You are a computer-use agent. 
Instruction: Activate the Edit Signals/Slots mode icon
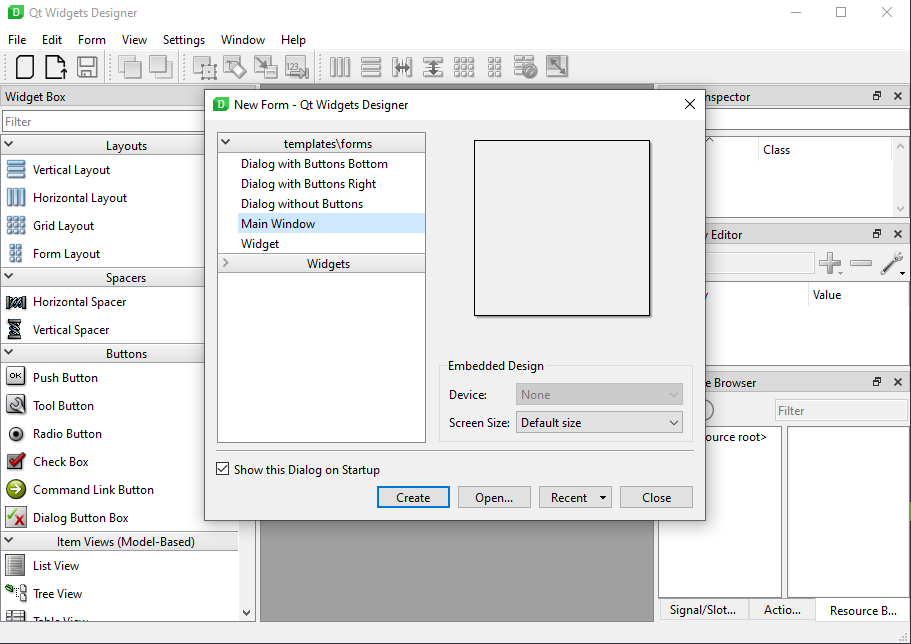[x=235, y=67]
